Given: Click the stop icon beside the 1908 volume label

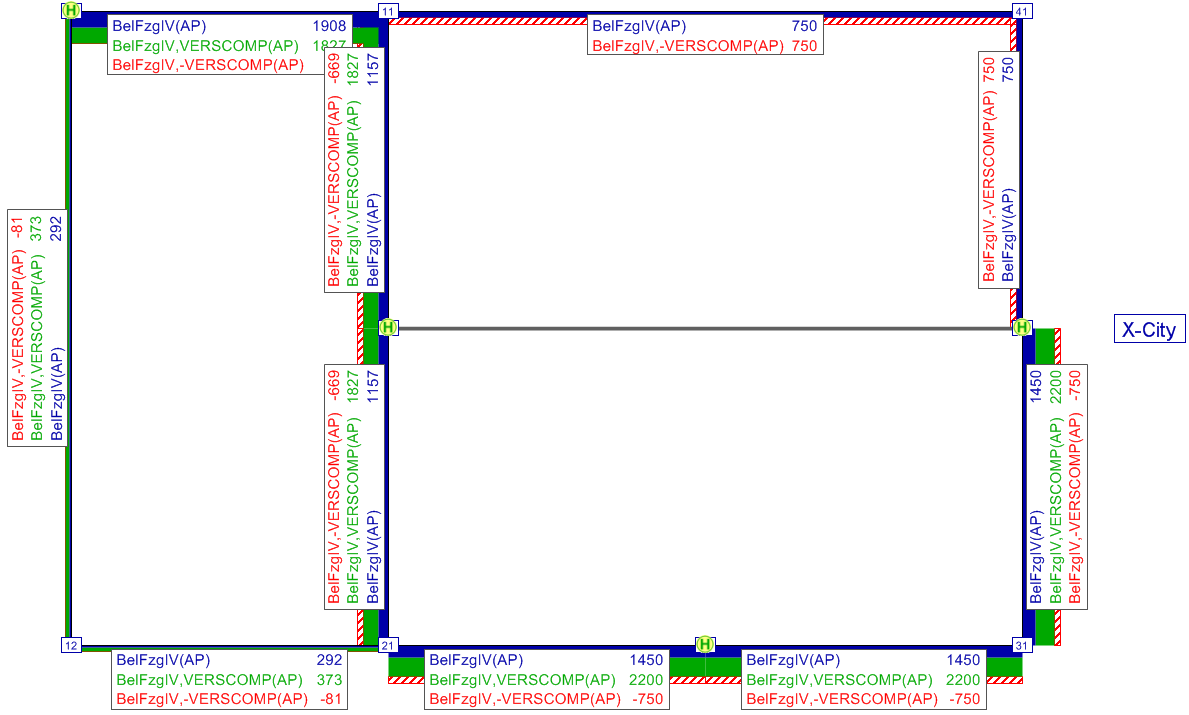Looking at the screenshot, I should click(x=70, y=10).
